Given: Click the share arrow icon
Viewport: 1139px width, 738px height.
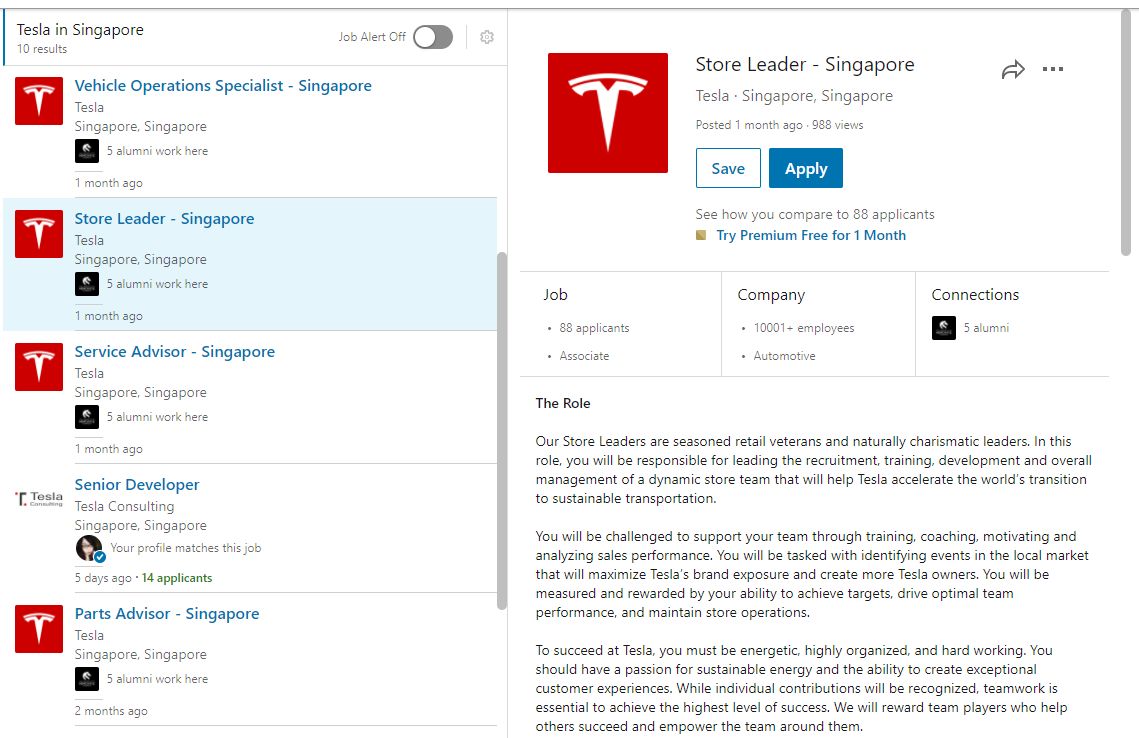Looking at the screenshot, I should click(1013, 70).
